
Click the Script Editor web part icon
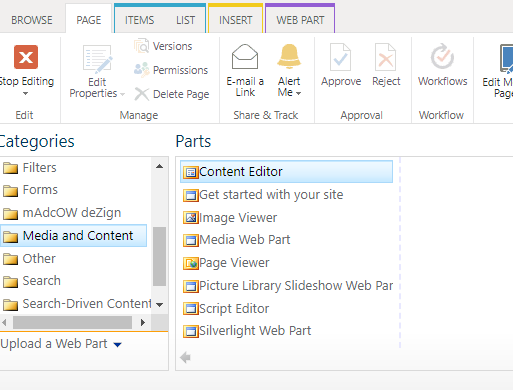point(191,309)
